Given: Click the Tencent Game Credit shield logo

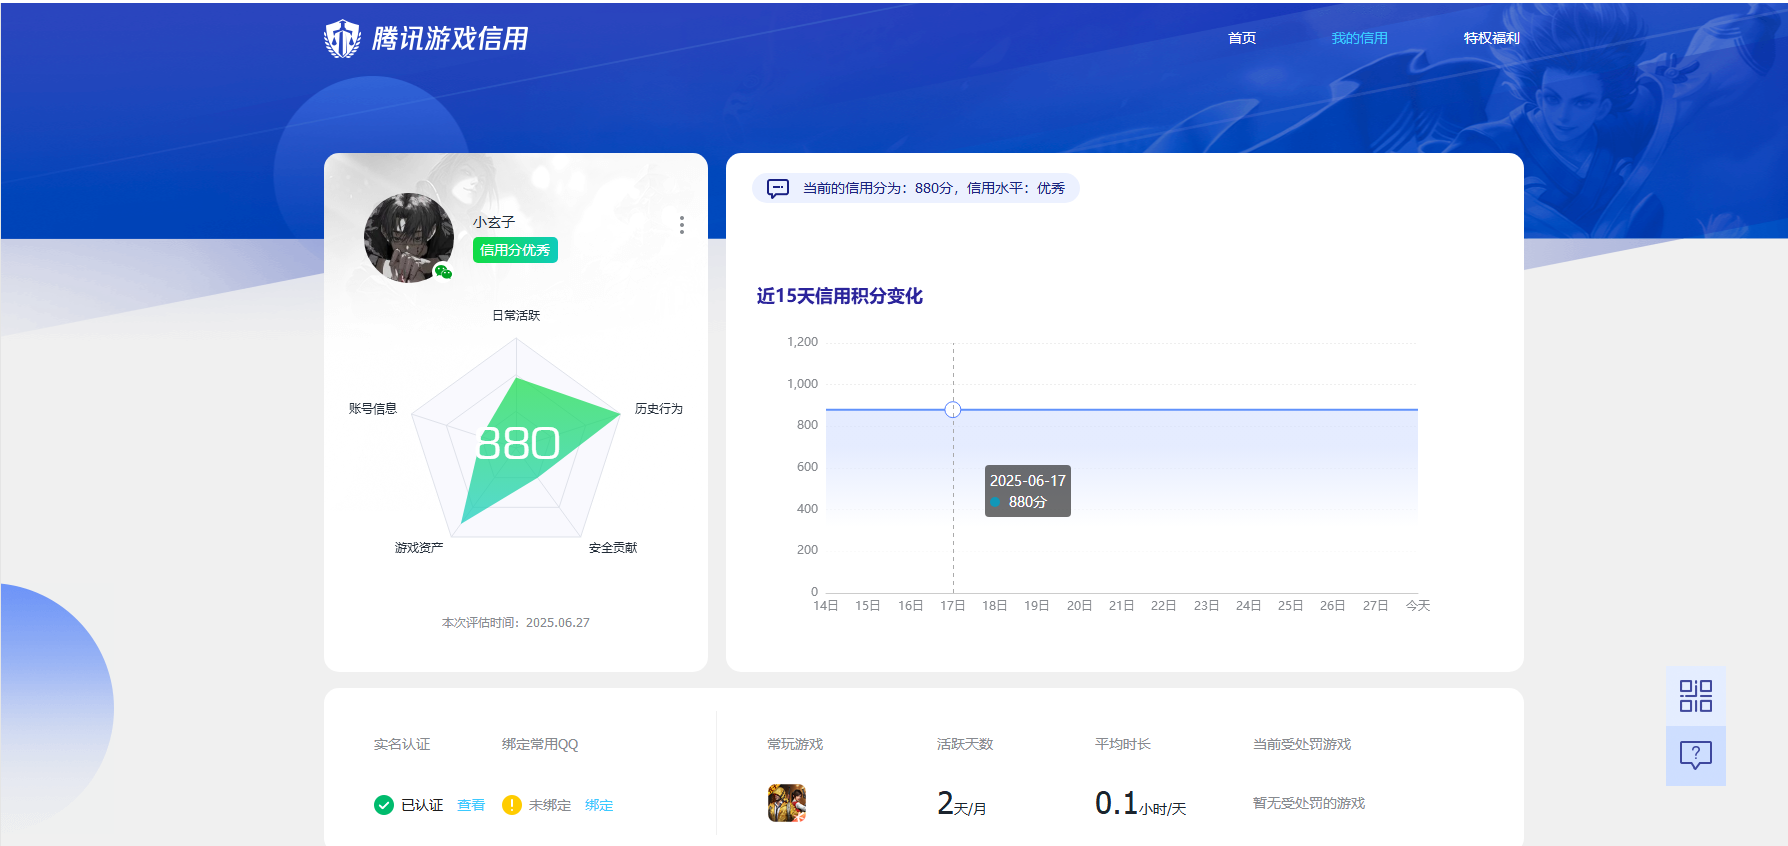Looking at the screenshot, I should (x=342, y=39).
